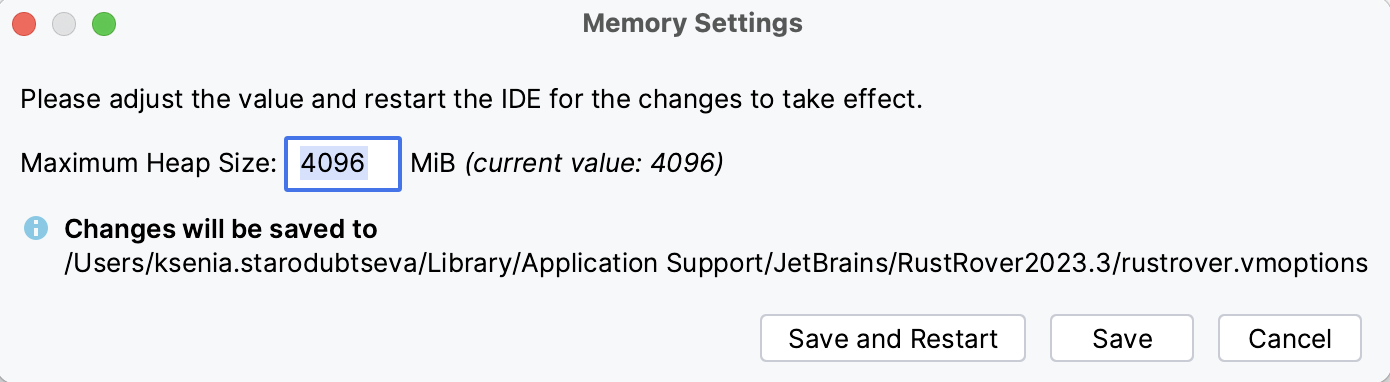The image size is (1390, 382).
Task: Click the restart instruction text
Action: click(470, 100)
